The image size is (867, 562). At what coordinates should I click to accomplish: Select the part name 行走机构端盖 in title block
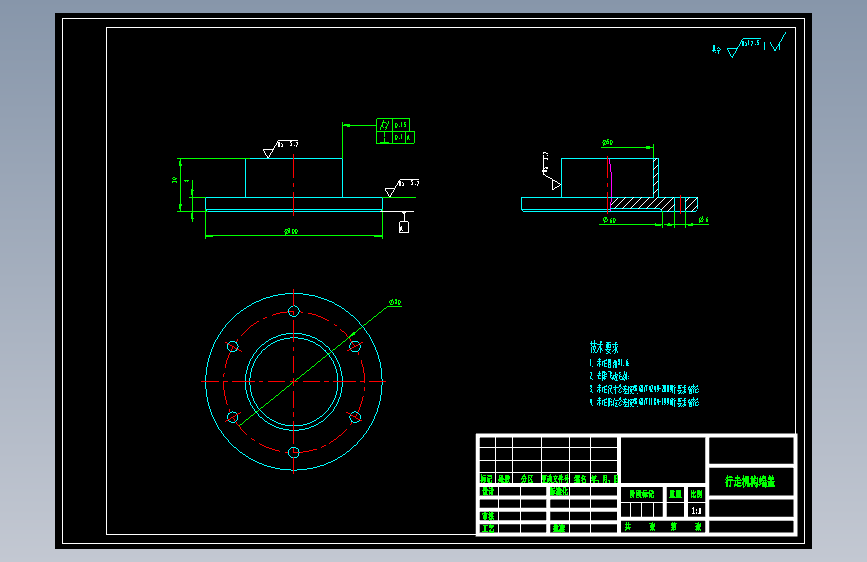tap(750, 482)
